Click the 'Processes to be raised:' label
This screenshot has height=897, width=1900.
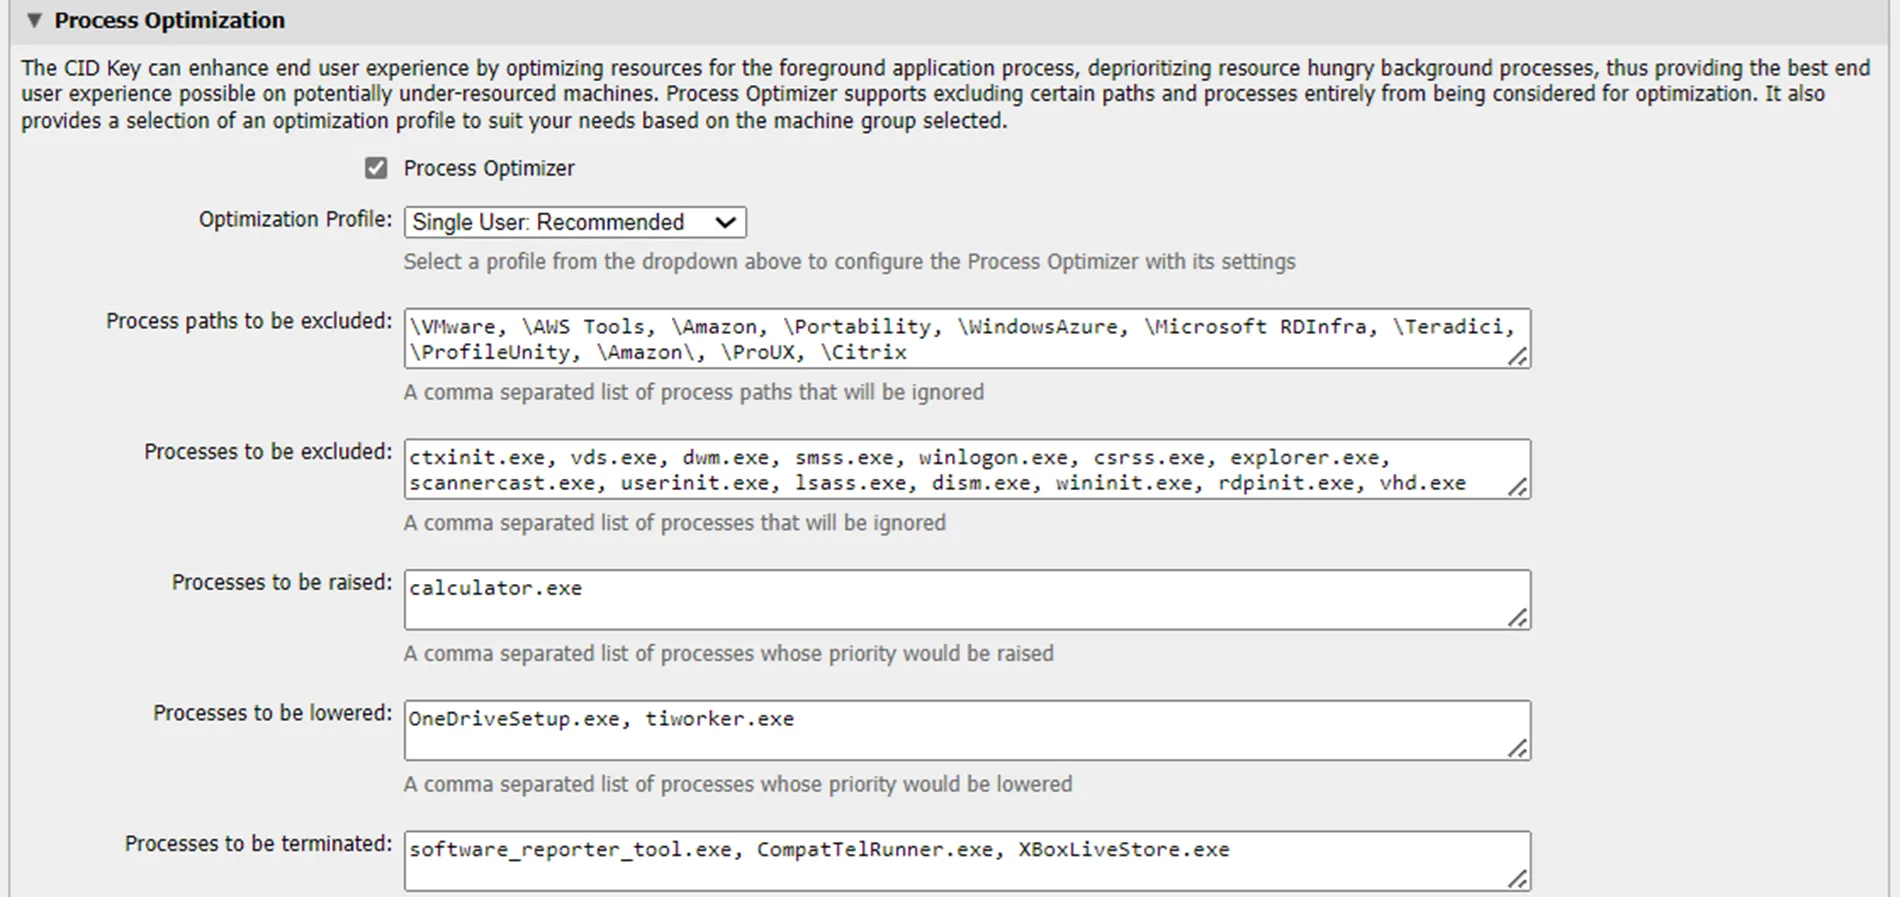tap(282, 582)
